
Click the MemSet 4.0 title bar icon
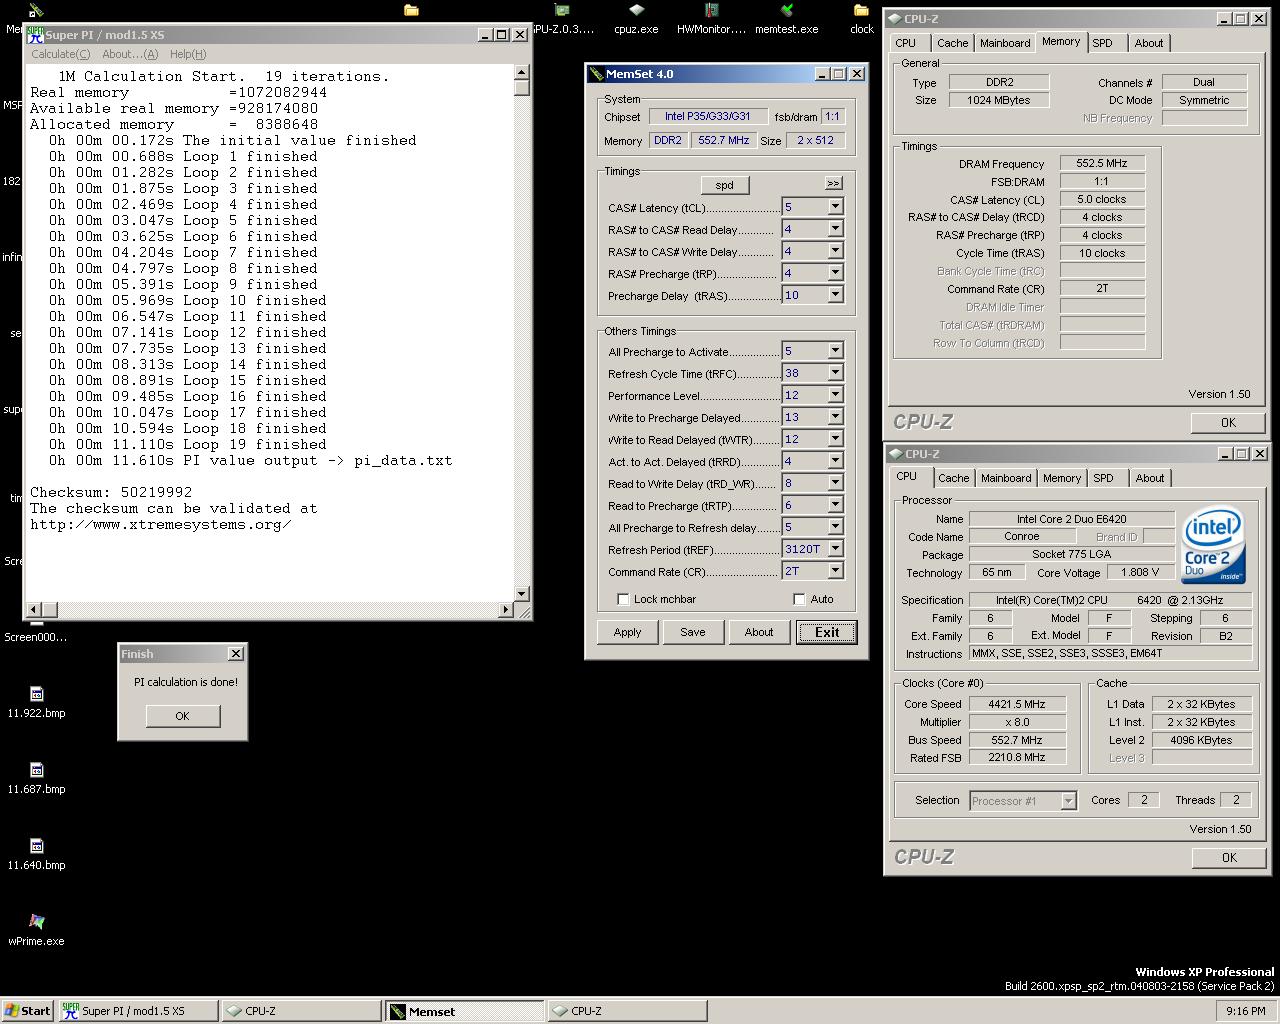596,73
